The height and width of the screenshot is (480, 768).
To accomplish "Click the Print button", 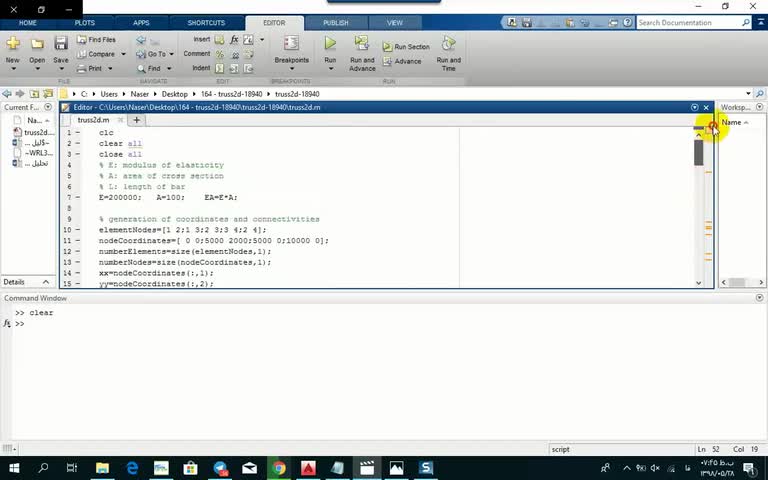I will click(x=90, y=69).
